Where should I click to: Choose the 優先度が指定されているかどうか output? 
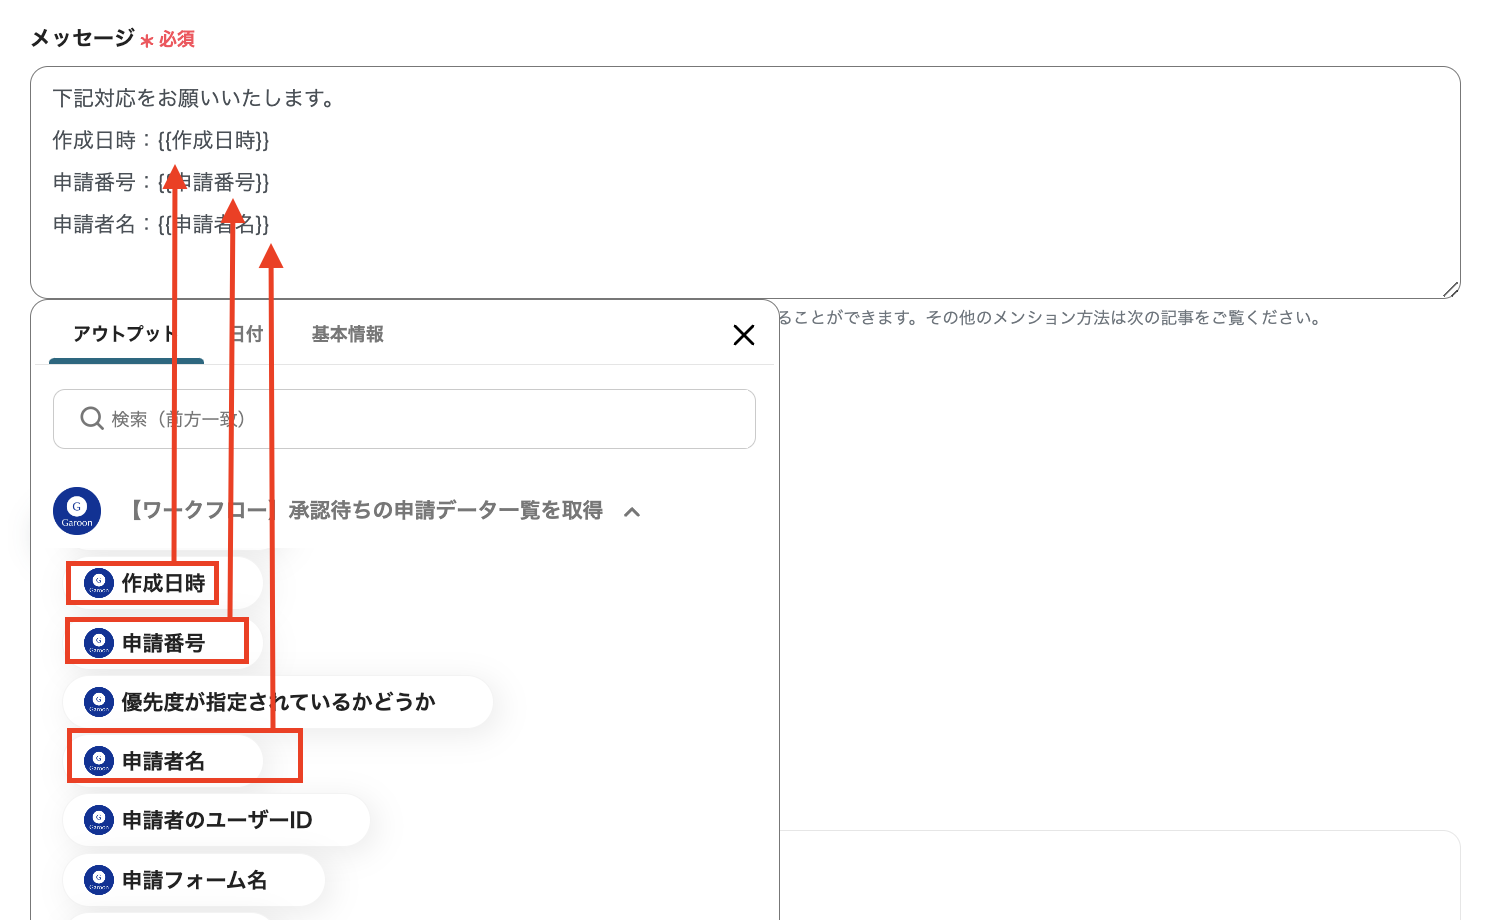point(277,701)
